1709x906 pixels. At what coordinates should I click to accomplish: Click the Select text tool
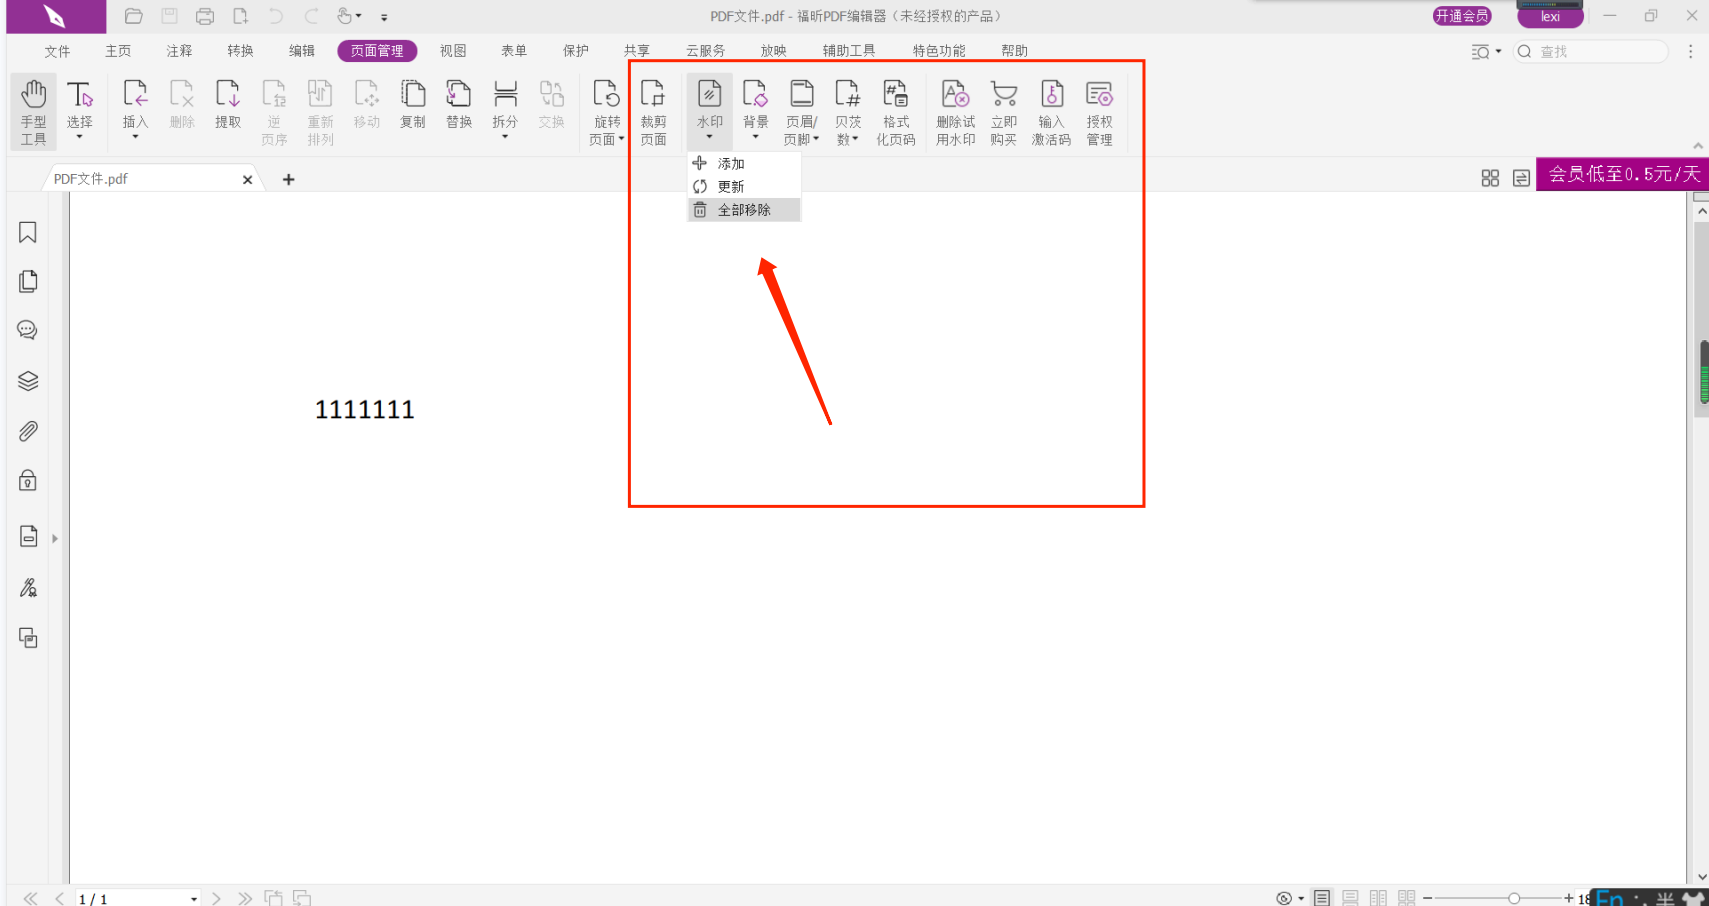pyautogui.click(x=79, y=104)
